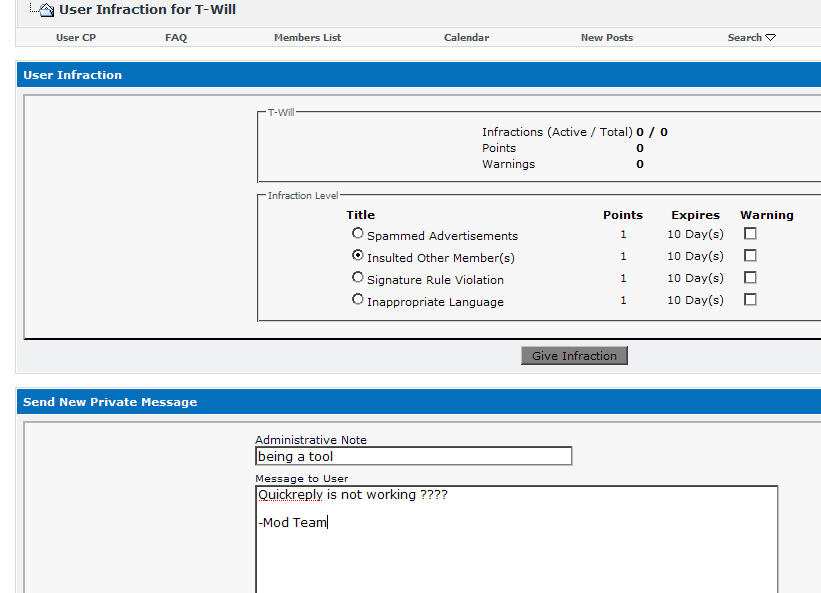
Task: Click the Send New Private Message header
Action: point(110,402)
